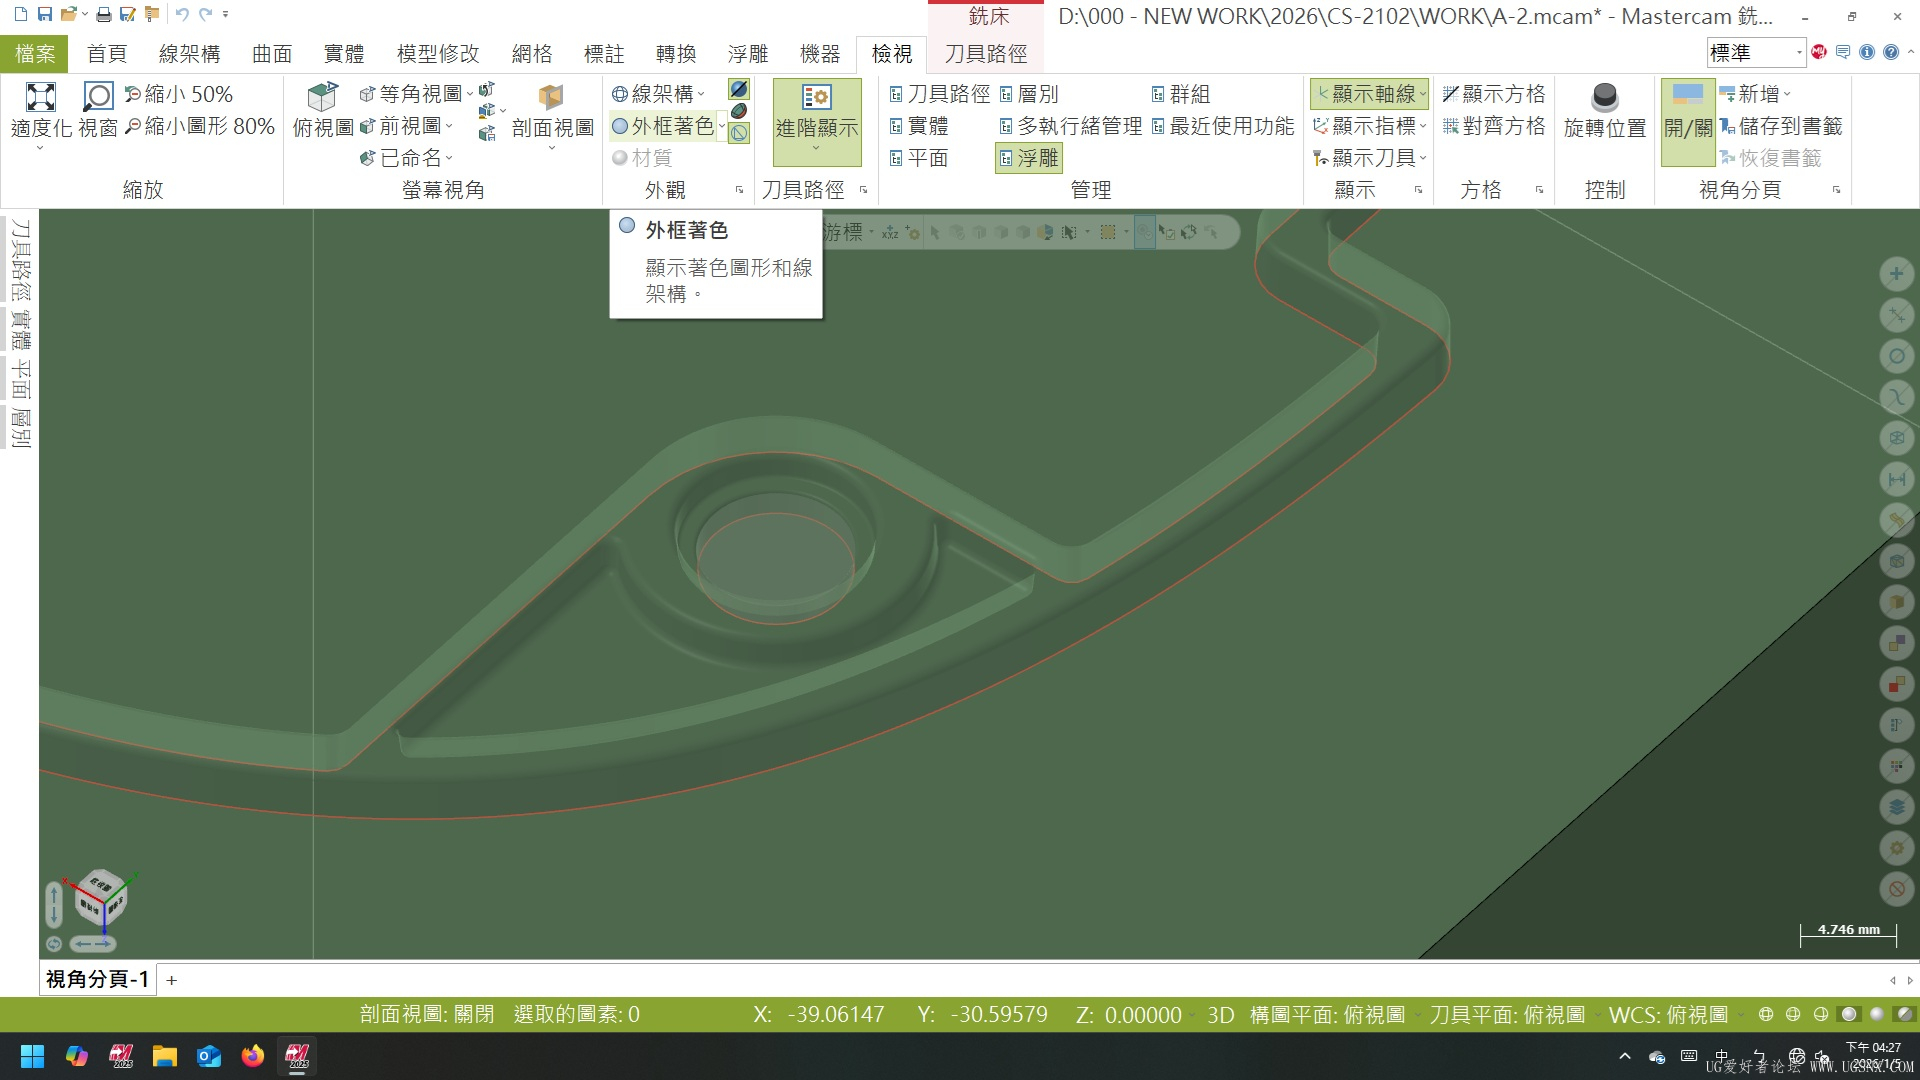Open the 已命名 named views dropdown
Viewport: 1920px width, 1080px height.
(x=412, y=157)
